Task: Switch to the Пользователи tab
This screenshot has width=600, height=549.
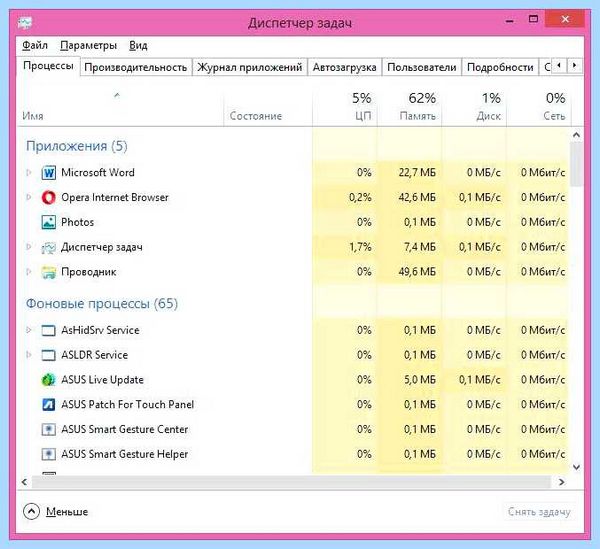Action: coord(422,67)
